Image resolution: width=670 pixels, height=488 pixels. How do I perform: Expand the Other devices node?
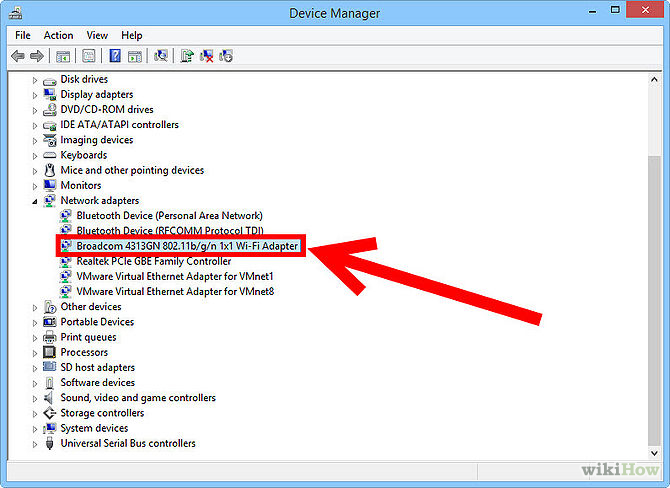35,308
